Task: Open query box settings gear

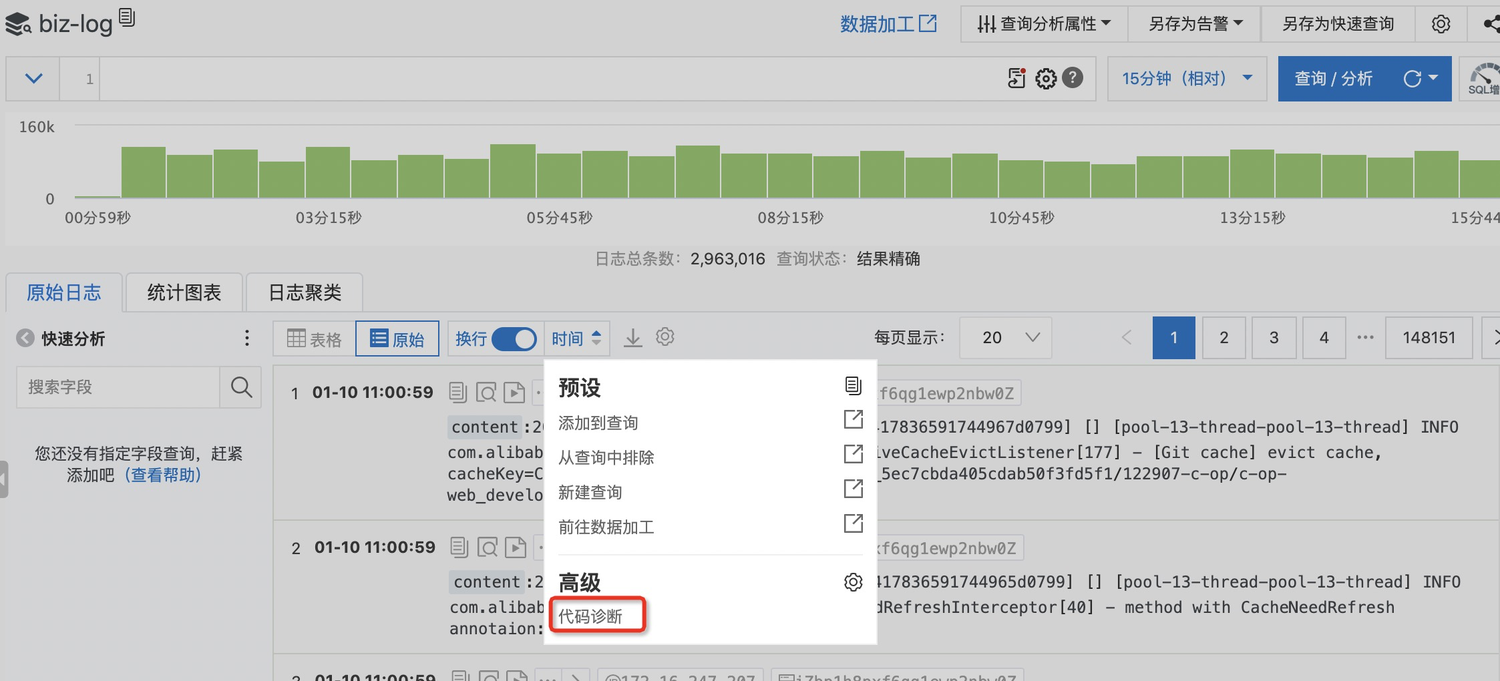Action: pyautogui.click(x=1046, y=78)
